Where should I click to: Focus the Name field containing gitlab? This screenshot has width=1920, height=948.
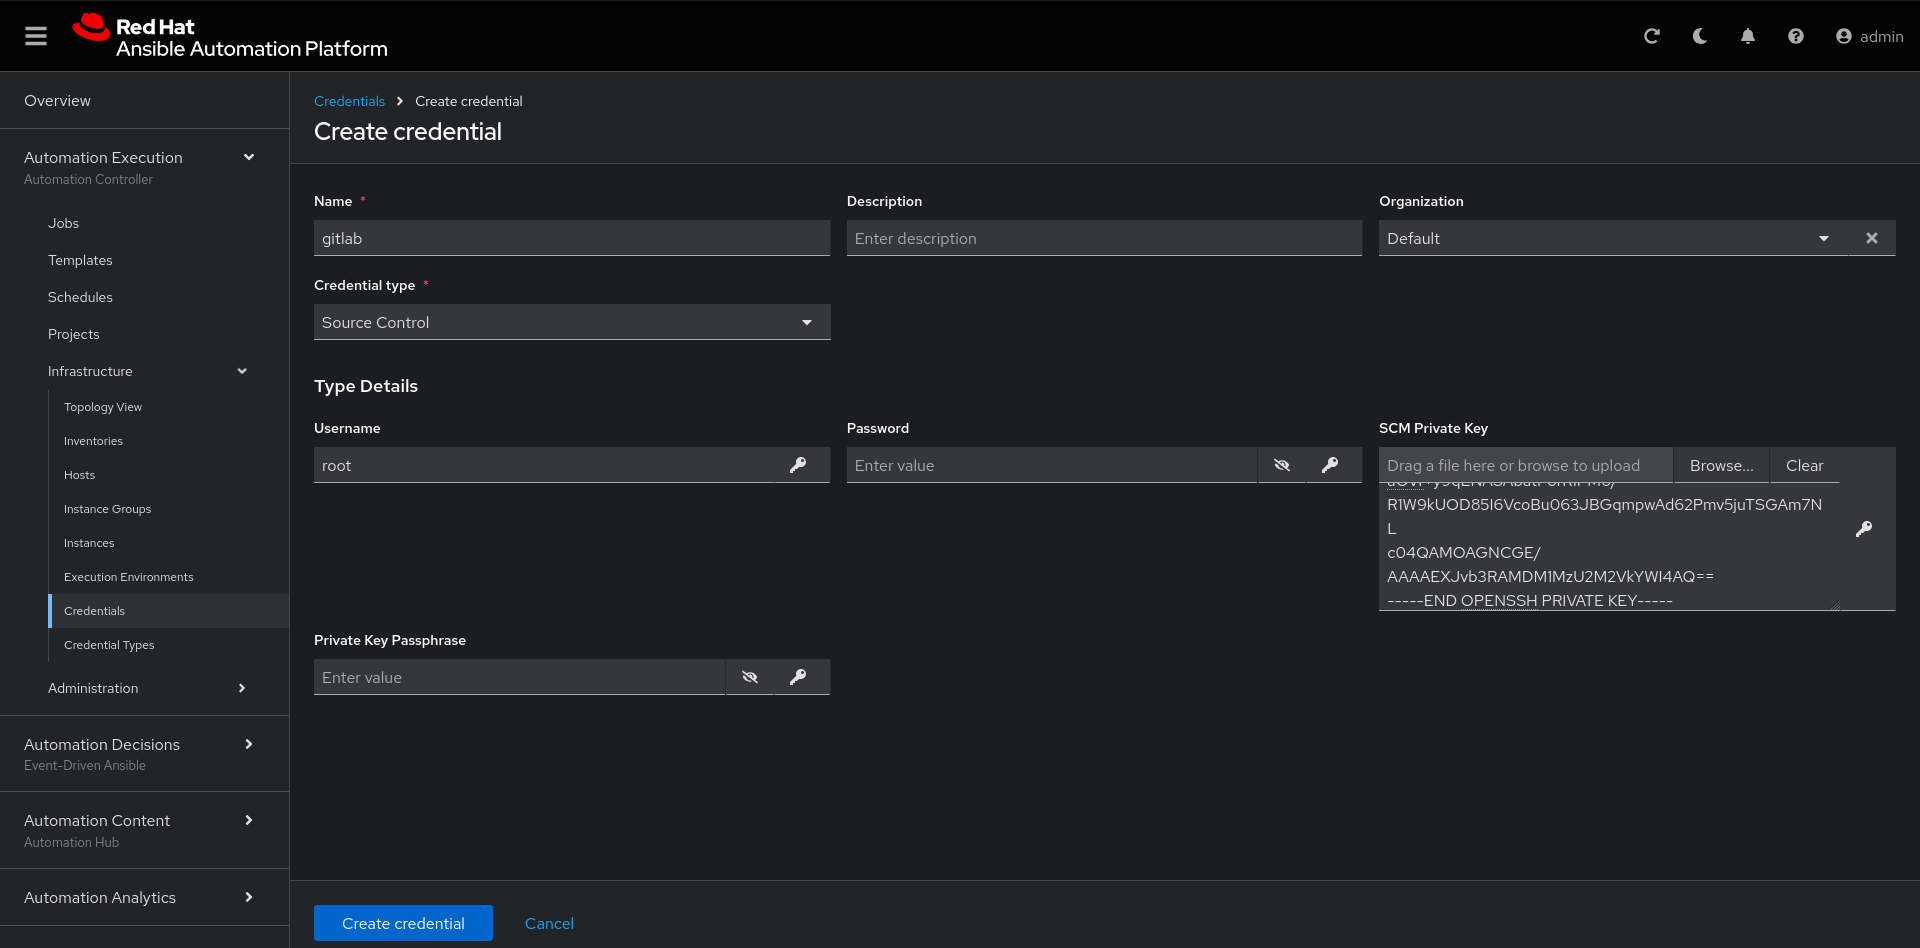[x=572, y=238]
